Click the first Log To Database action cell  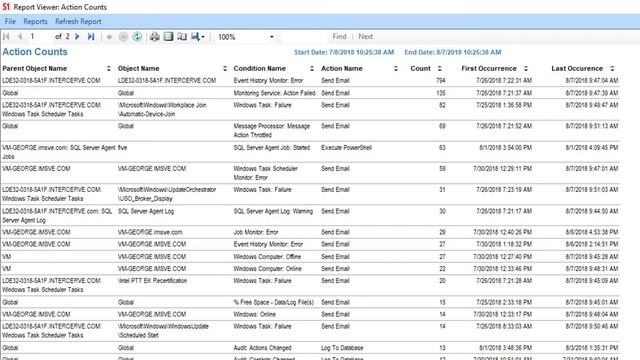point(342,348)
